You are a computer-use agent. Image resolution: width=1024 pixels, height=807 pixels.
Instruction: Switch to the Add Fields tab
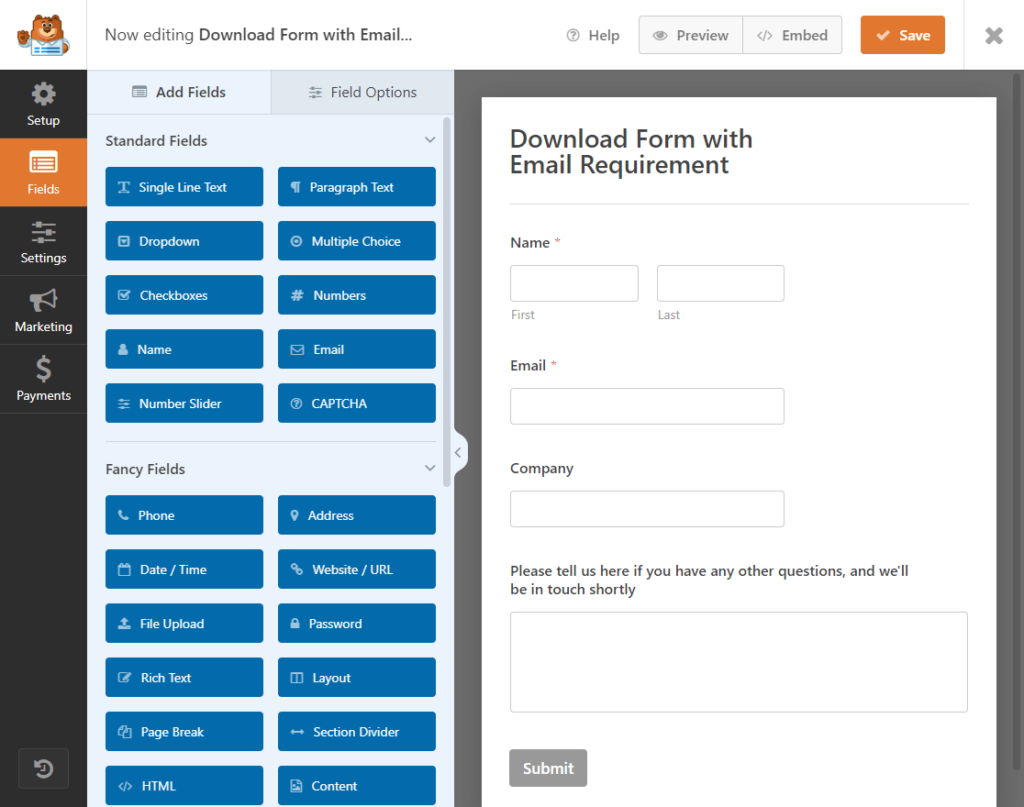pyautogui.click(x=180, y=91)
